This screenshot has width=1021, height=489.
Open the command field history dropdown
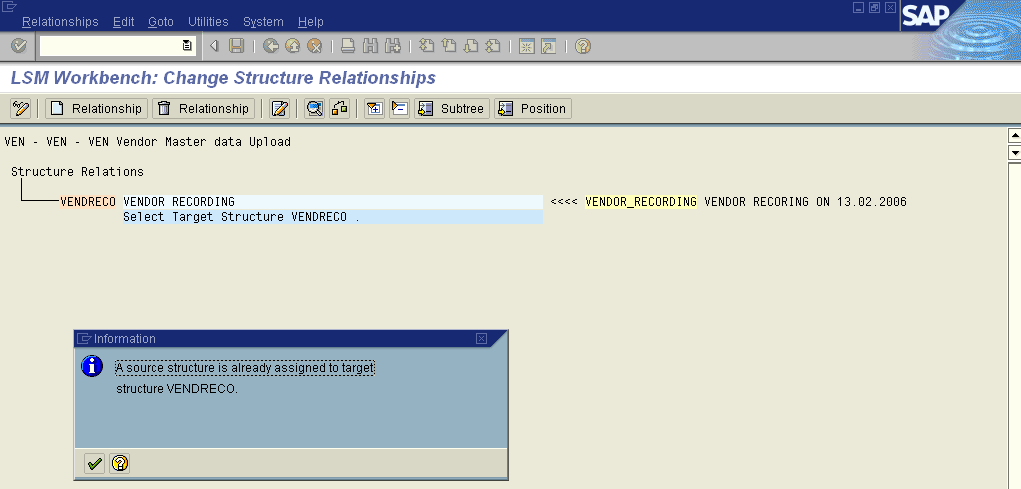[x=187, y=46]
